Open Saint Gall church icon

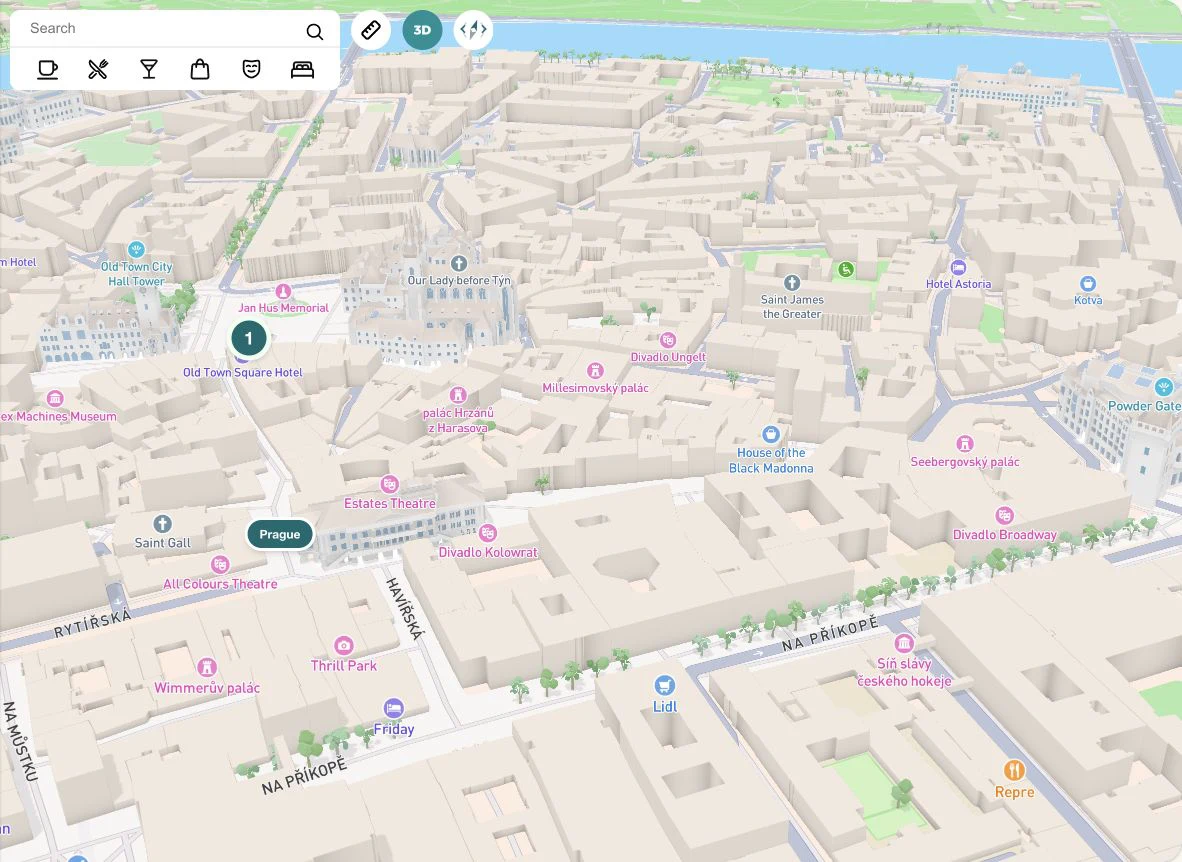coord(162,524)
